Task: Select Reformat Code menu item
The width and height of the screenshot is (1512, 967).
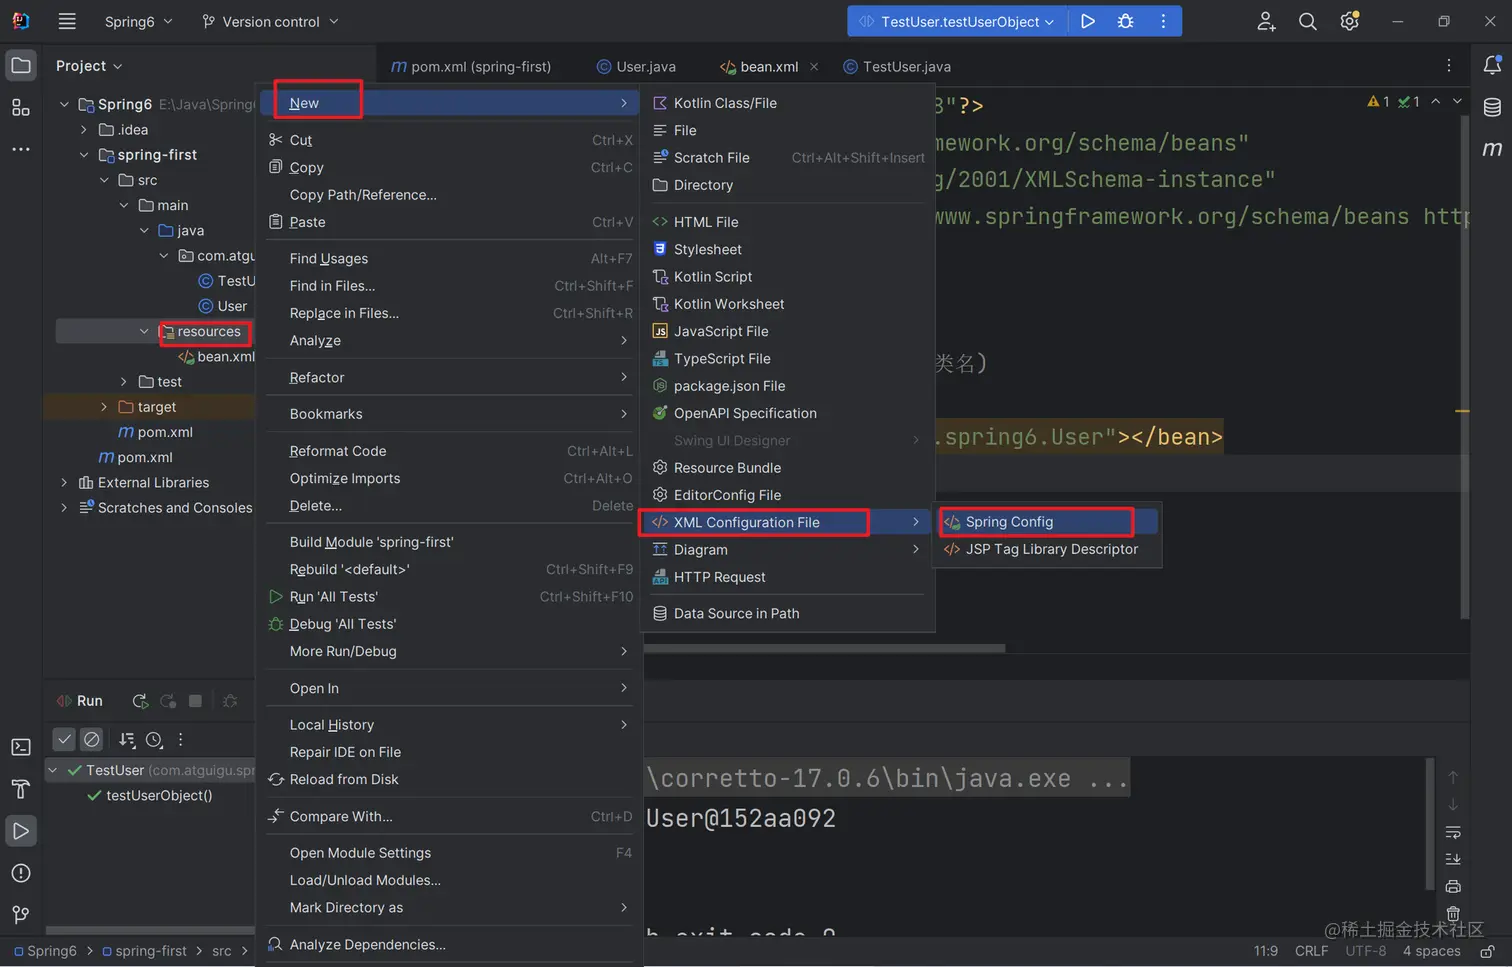Action: 450,451
